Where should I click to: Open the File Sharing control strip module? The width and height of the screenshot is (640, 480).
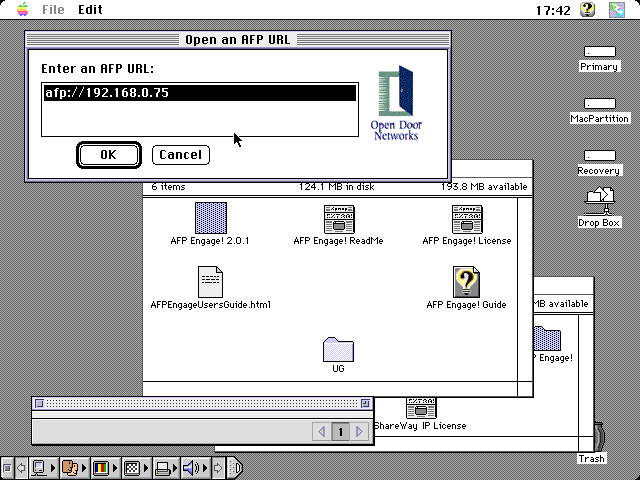(70, 468)
